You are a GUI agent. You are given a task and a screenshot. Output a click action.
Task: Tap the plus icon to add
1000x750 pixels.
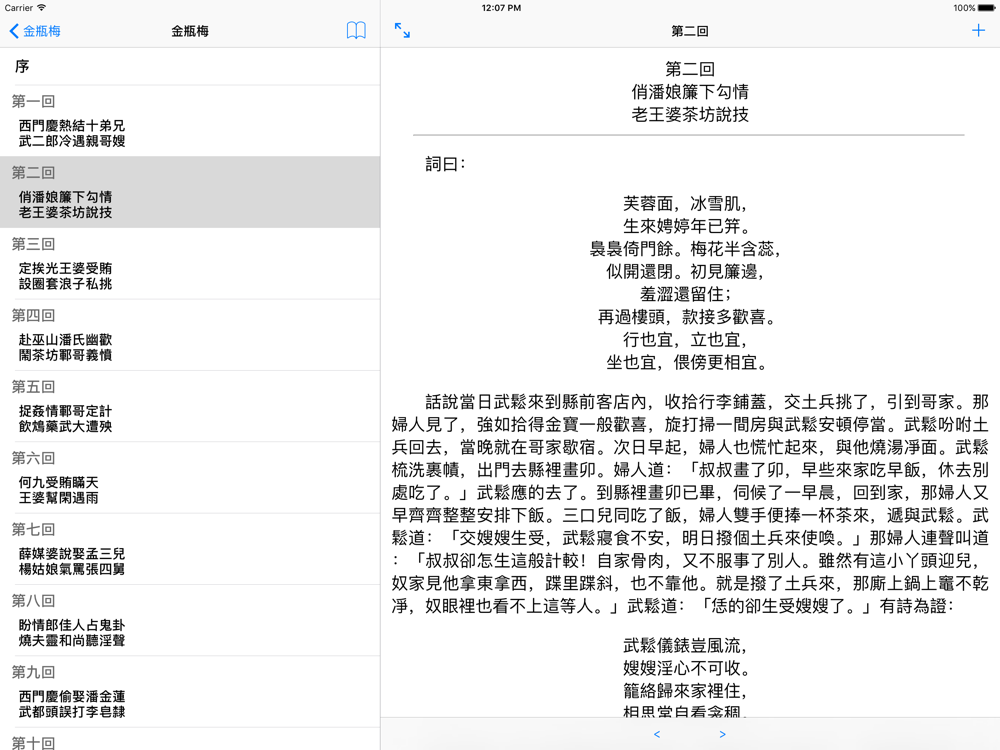[x=978, y=31]
